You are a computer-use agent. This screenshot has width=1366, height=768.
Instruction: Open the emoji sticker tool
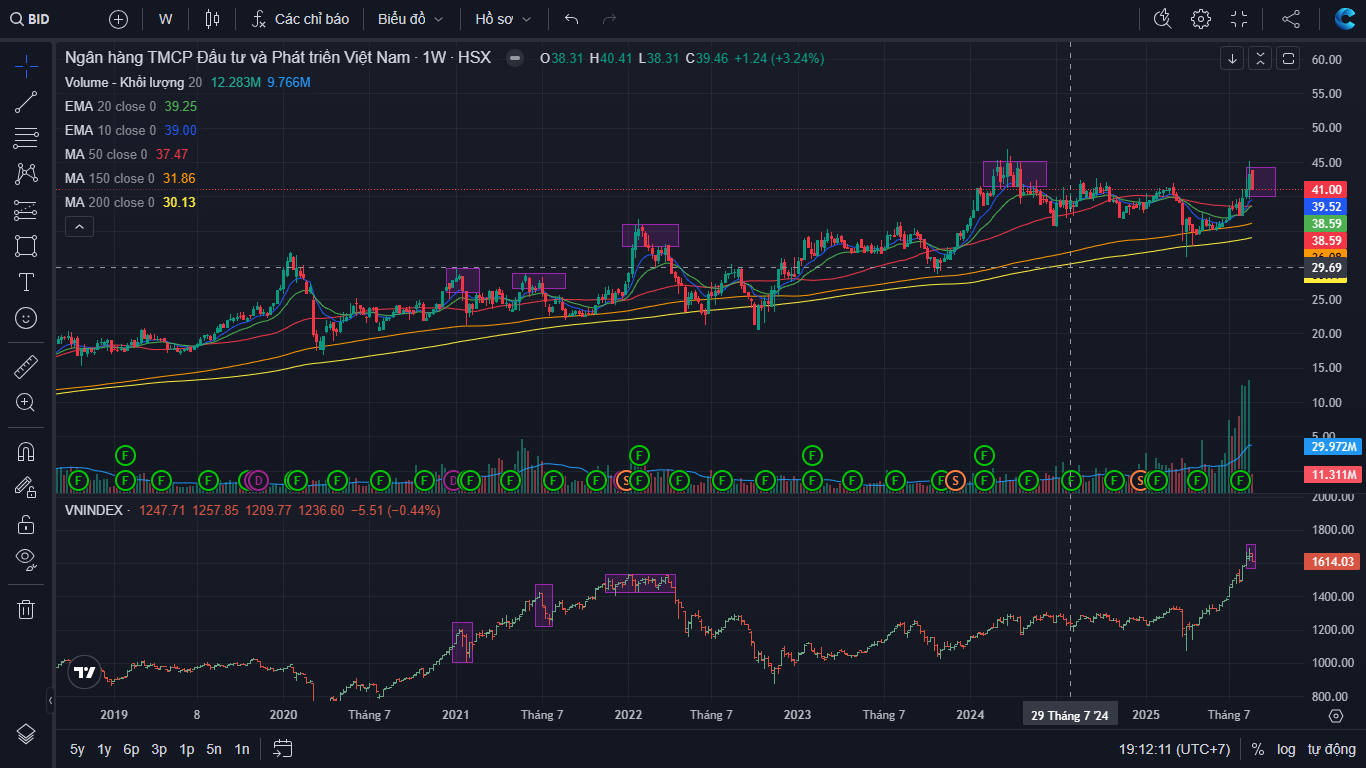(x=26, y=318)
